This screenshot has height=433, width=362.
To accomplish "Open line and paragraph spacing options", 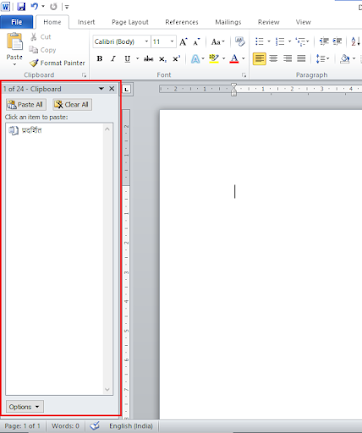I will 322,59.
